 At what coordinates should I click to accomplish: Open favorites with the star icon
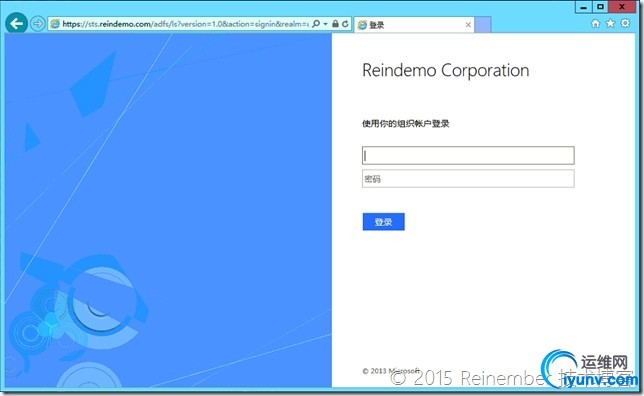point(610,23)
